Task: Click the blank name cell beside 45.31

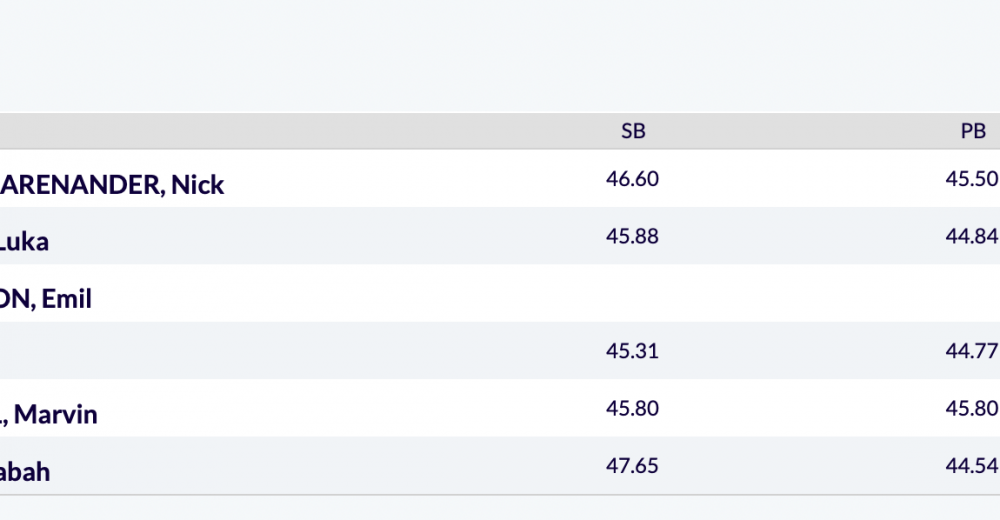Action: tap(128, 351)
